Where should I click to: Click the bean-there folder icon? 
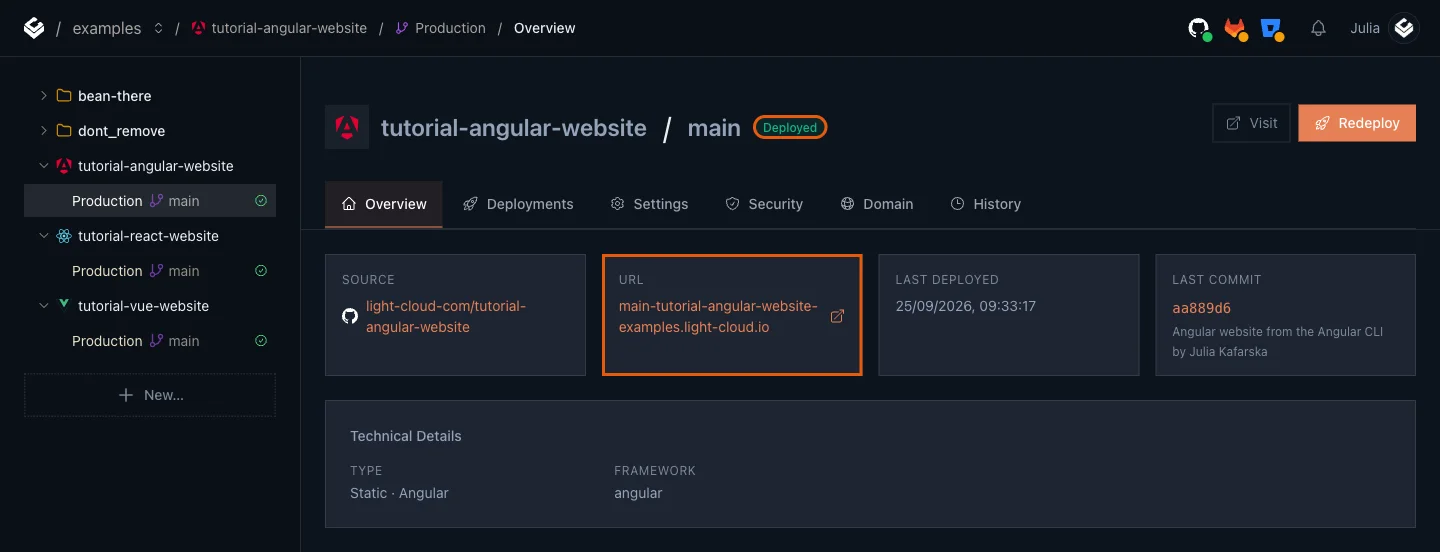(64, 96)
